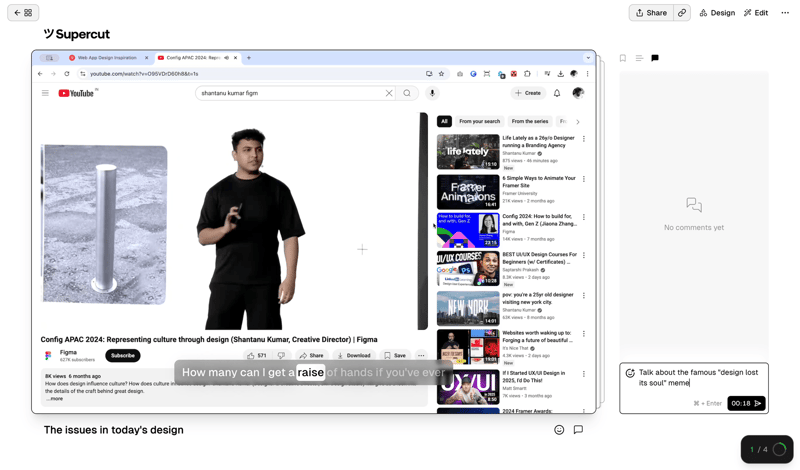Open the browser extensions puzzle icon
Viewport: 800px width, 470px height.
(x=527, y=74)
